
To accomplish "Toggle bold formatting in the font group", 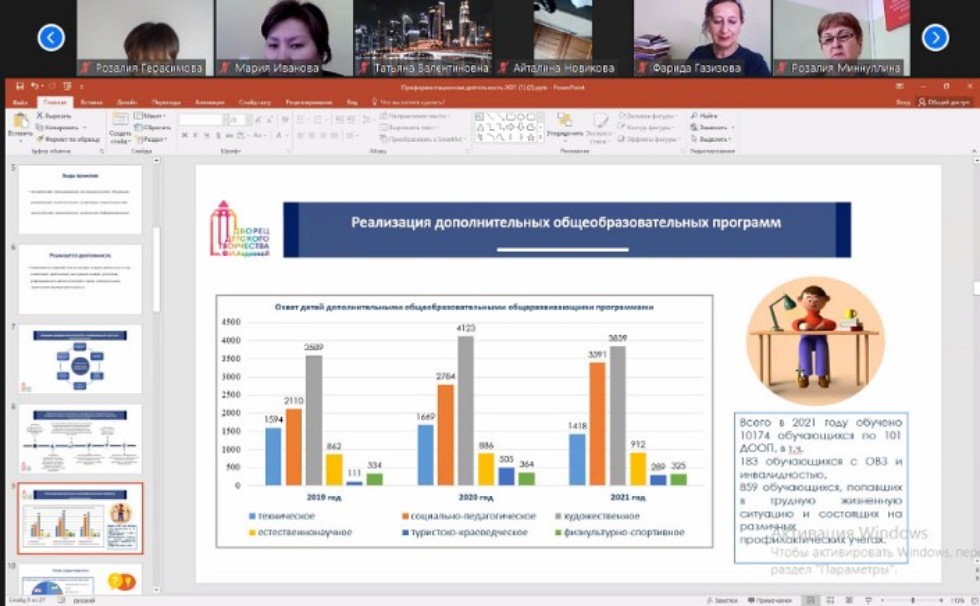I will click(184, 134).
